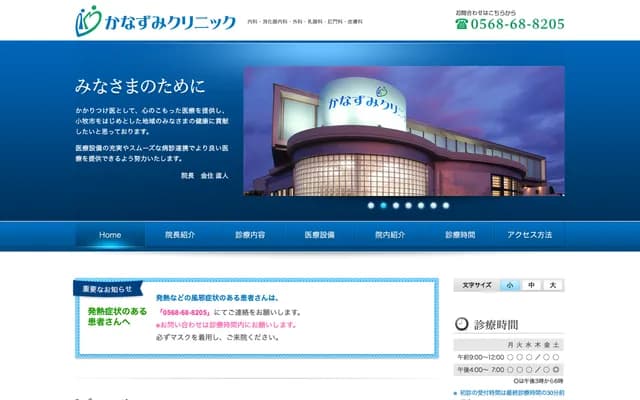The height and width of the screenshot is (400, 640).
Task: Click the weekday header row 月火水木金土
Action: 509,345
